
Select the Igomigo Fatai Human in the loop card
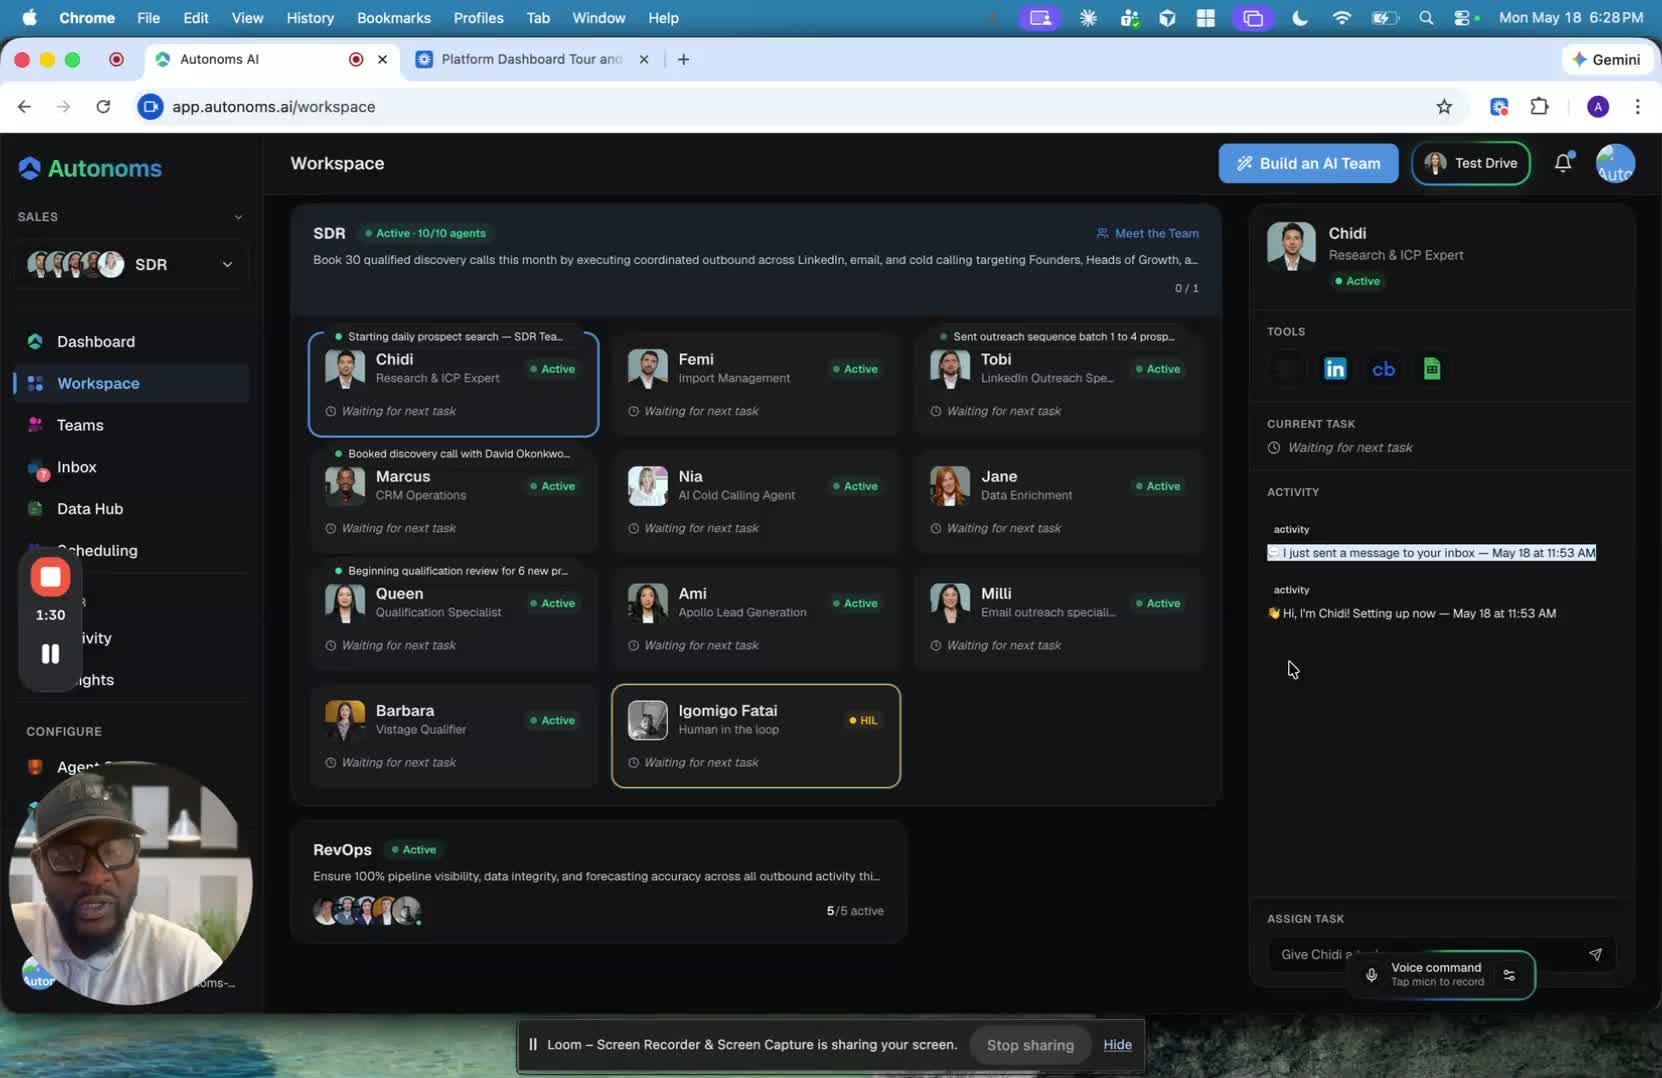click(x=756, y=736)
